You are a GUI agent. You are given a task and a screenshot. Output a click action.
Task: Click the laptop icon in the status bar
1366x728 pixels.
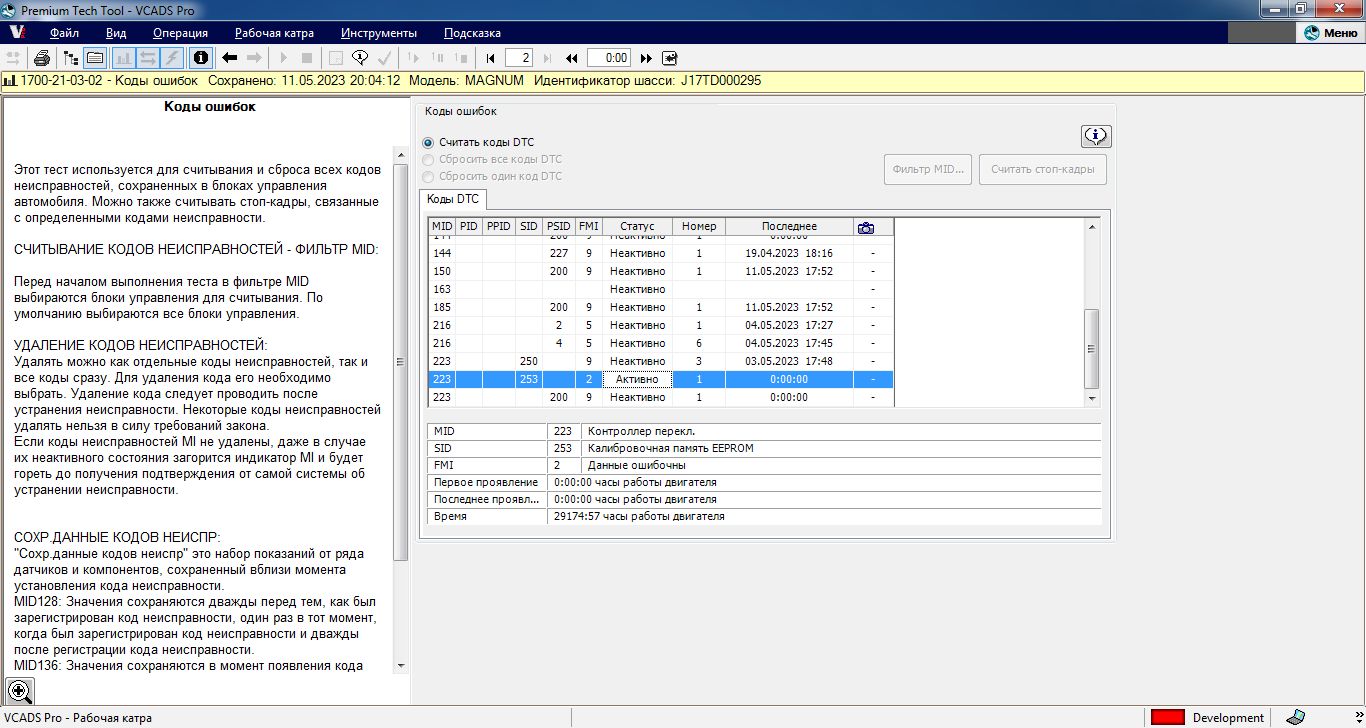1296,717
